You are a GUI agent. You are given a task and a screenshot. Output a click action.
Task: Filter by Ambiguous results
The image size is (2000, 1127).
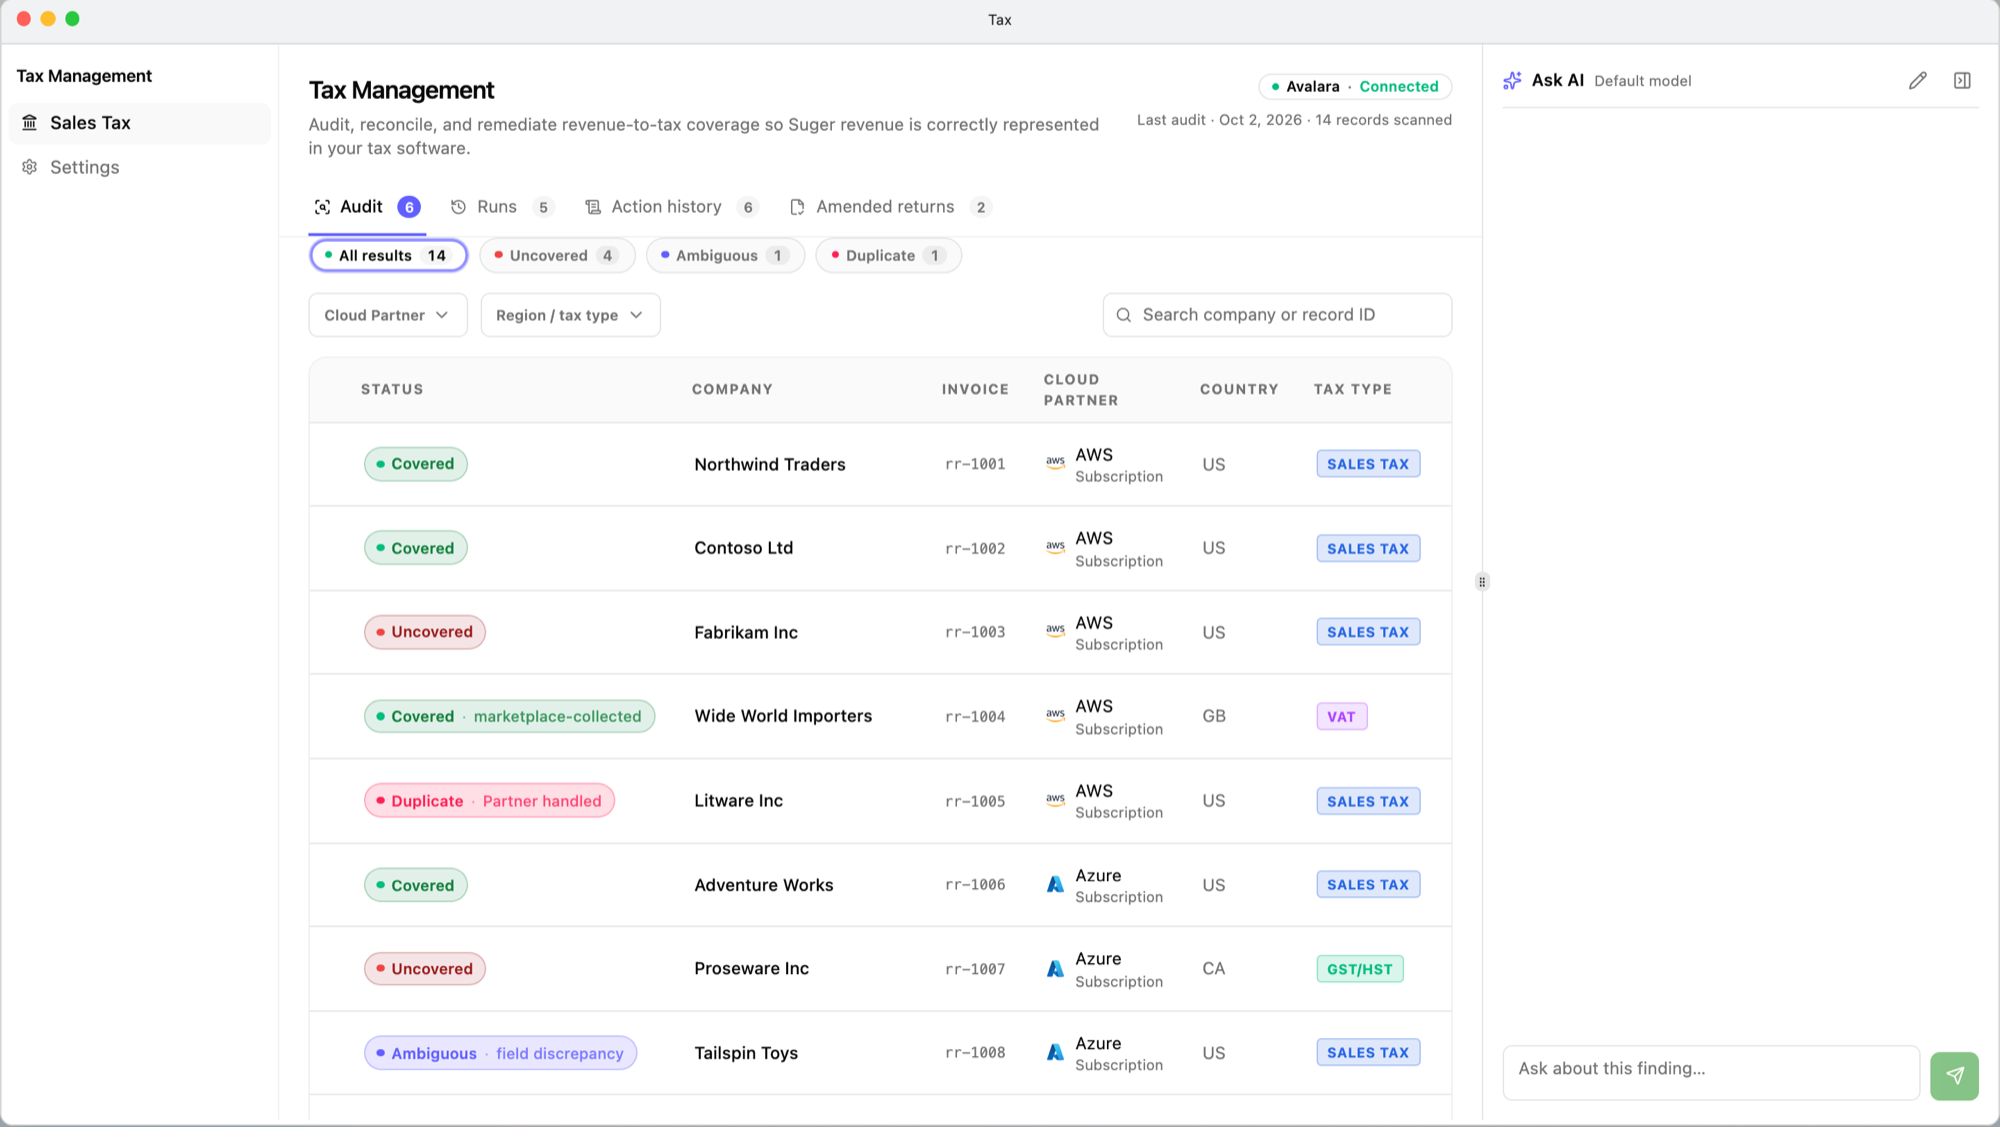coord(725,255)
